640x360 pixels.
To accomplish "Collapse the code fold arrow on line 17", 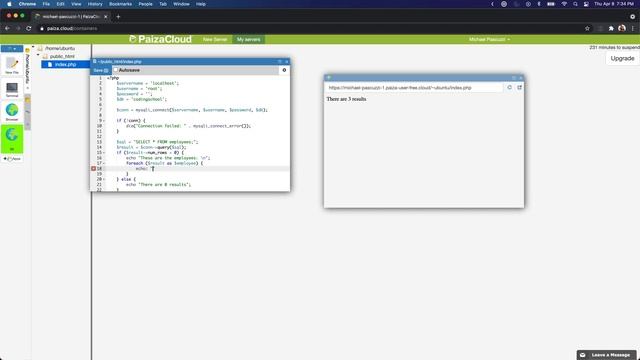I will [104, 163].
